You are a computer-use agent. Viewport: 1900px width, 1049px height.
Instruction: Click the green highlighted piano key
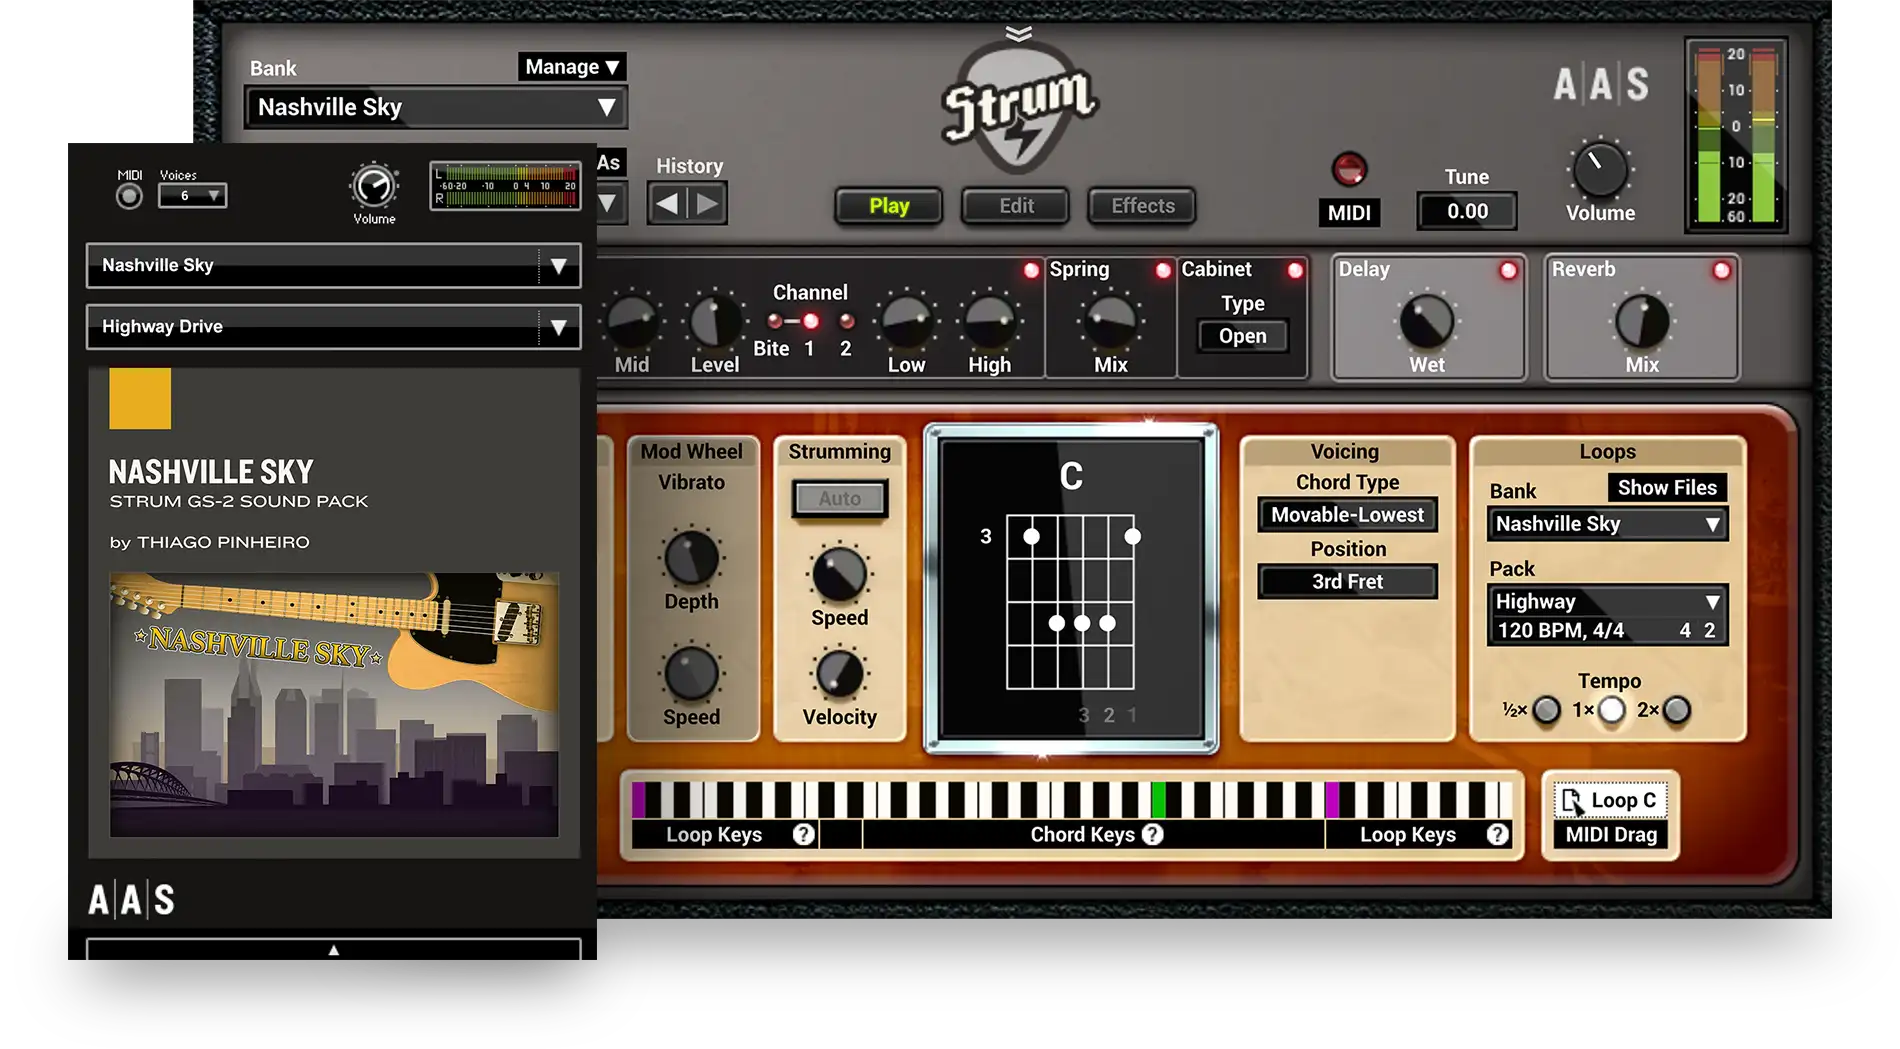tap(1158, 800)
